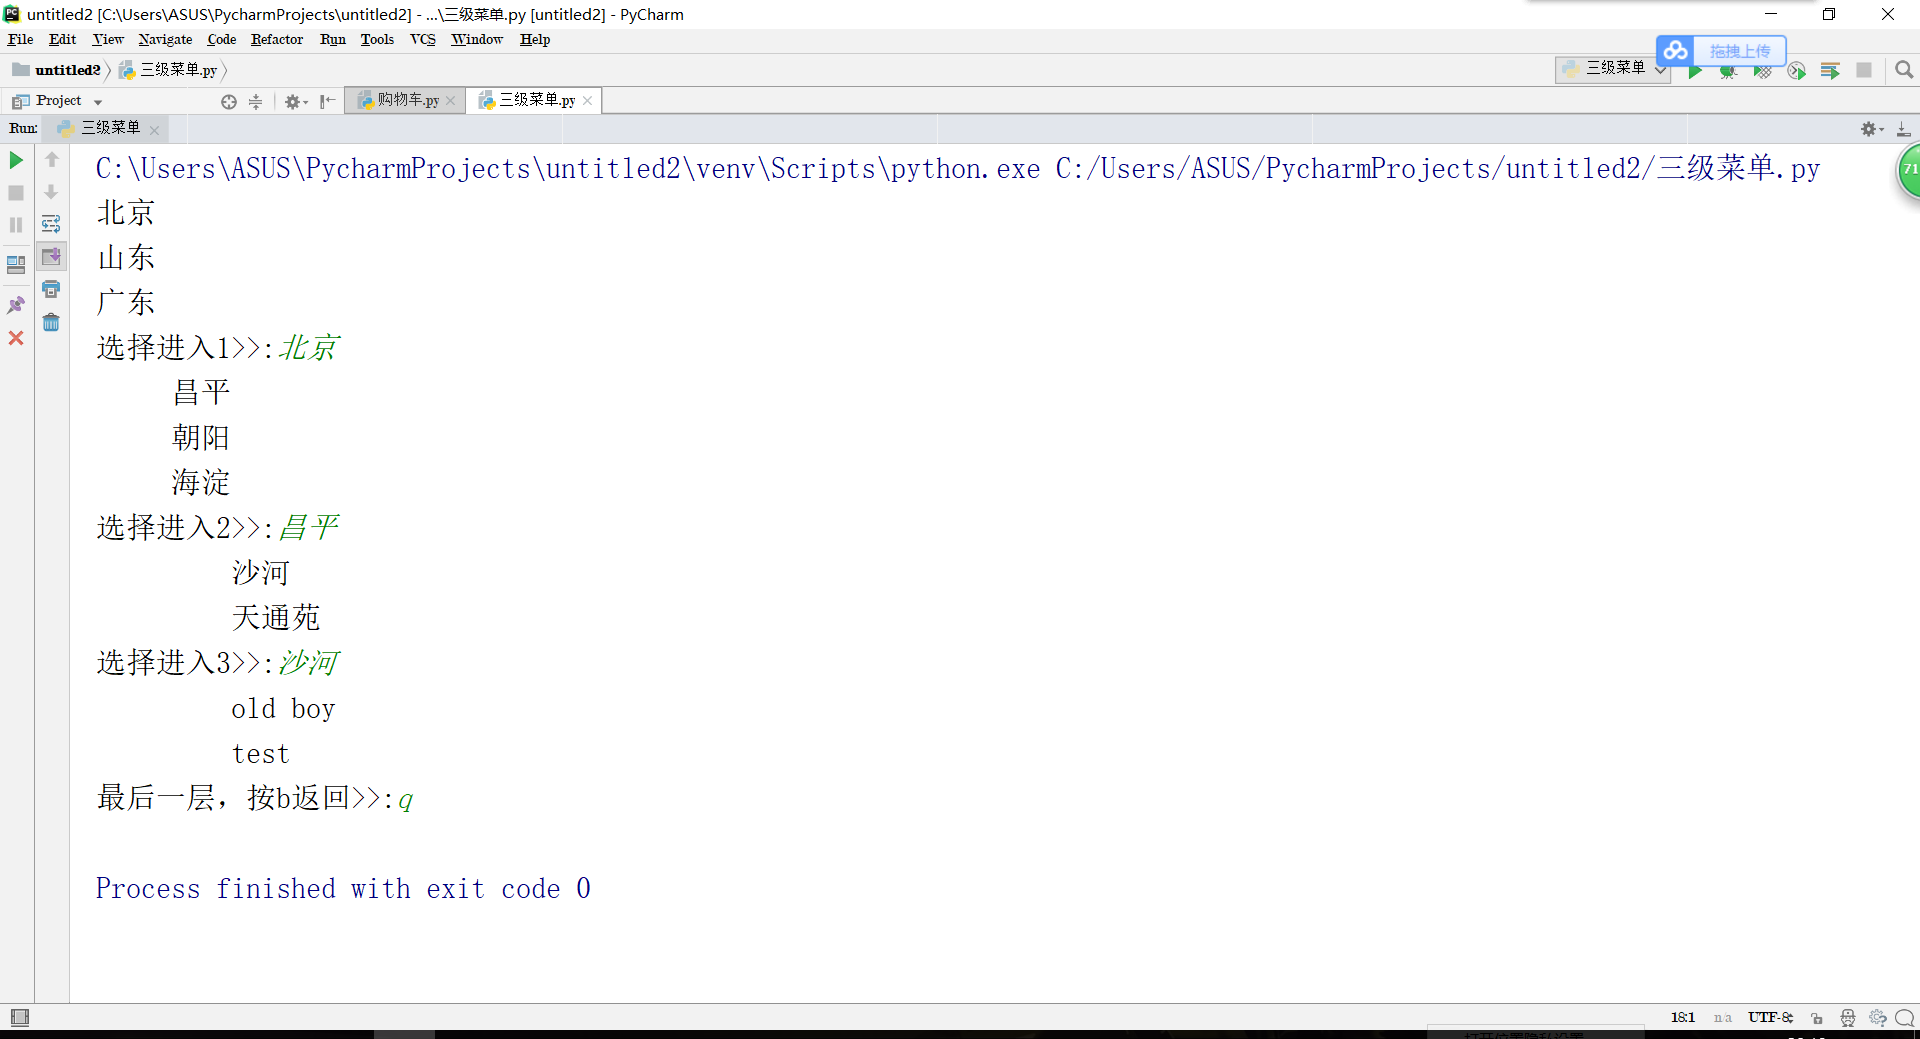Screen dimensions: 1920x1039
Task: Pin the Run tab with purple pin icon
Action: click(16, 305)
